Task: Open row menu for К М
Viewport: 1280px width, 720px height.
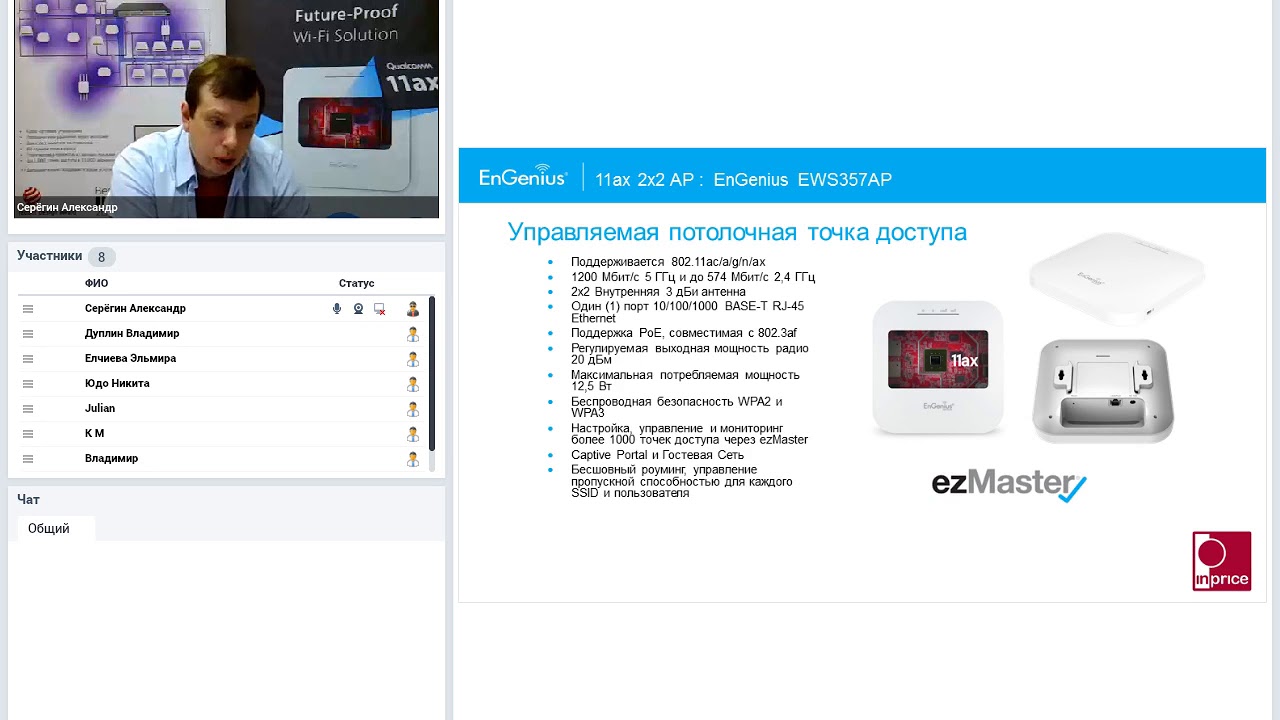Action: [28, 434]
